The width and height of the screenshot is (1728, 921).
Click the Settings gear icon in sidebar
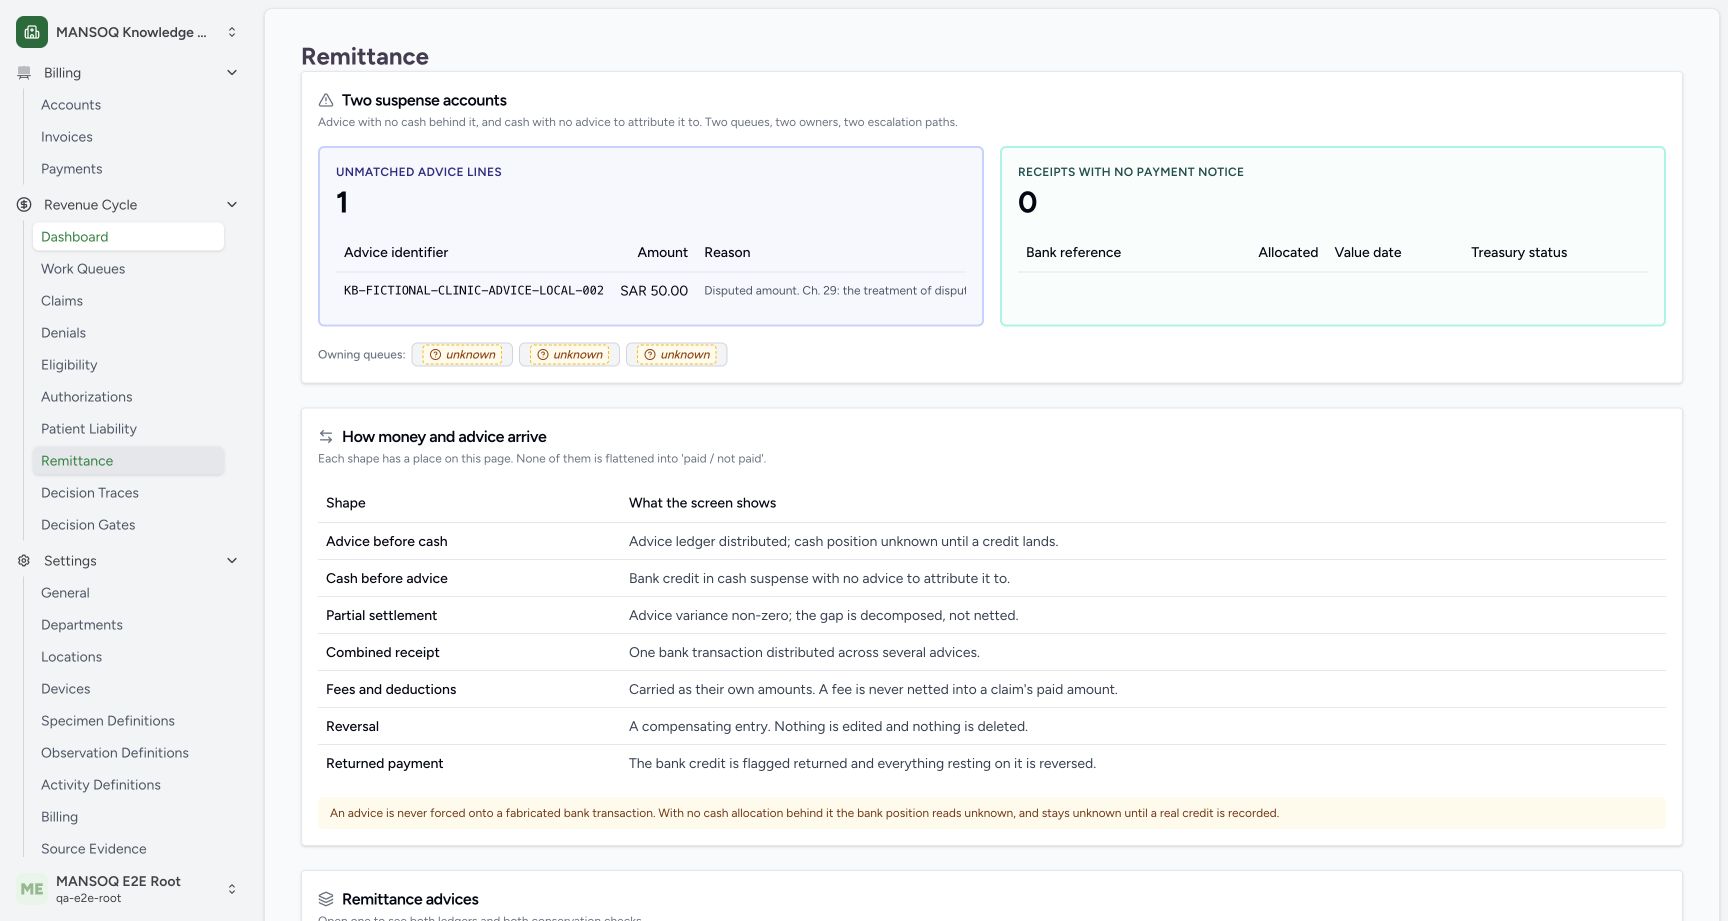24,561
